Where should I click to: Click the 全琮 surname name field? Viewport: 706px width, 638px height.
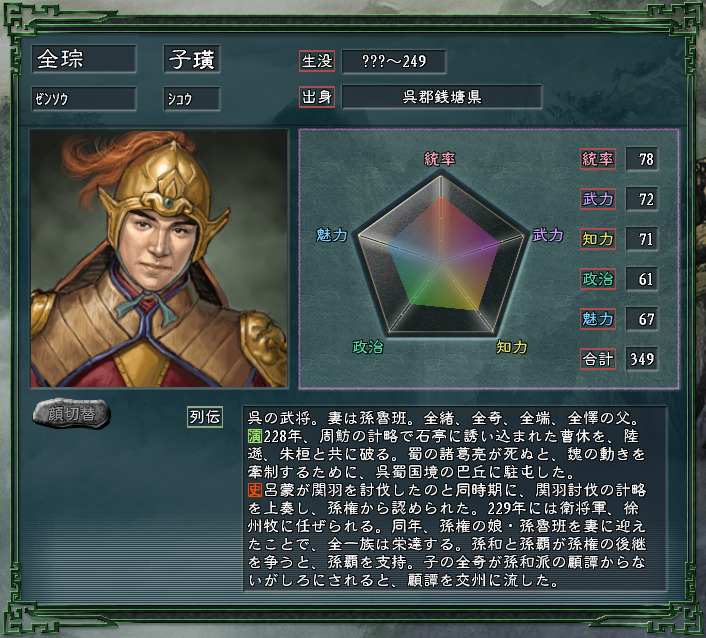tap(84, 59)
